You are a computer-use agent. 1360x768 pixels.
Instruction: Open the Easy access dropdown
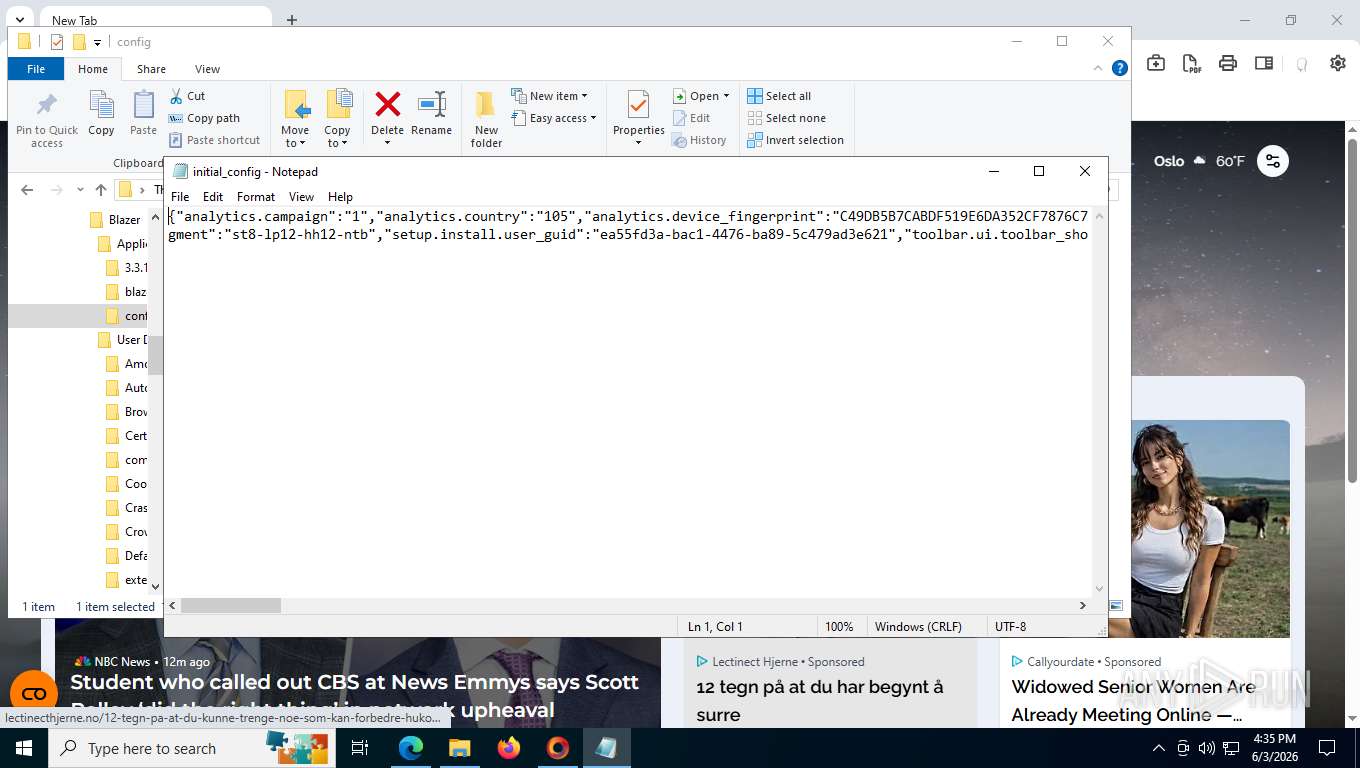pos(554,118)
